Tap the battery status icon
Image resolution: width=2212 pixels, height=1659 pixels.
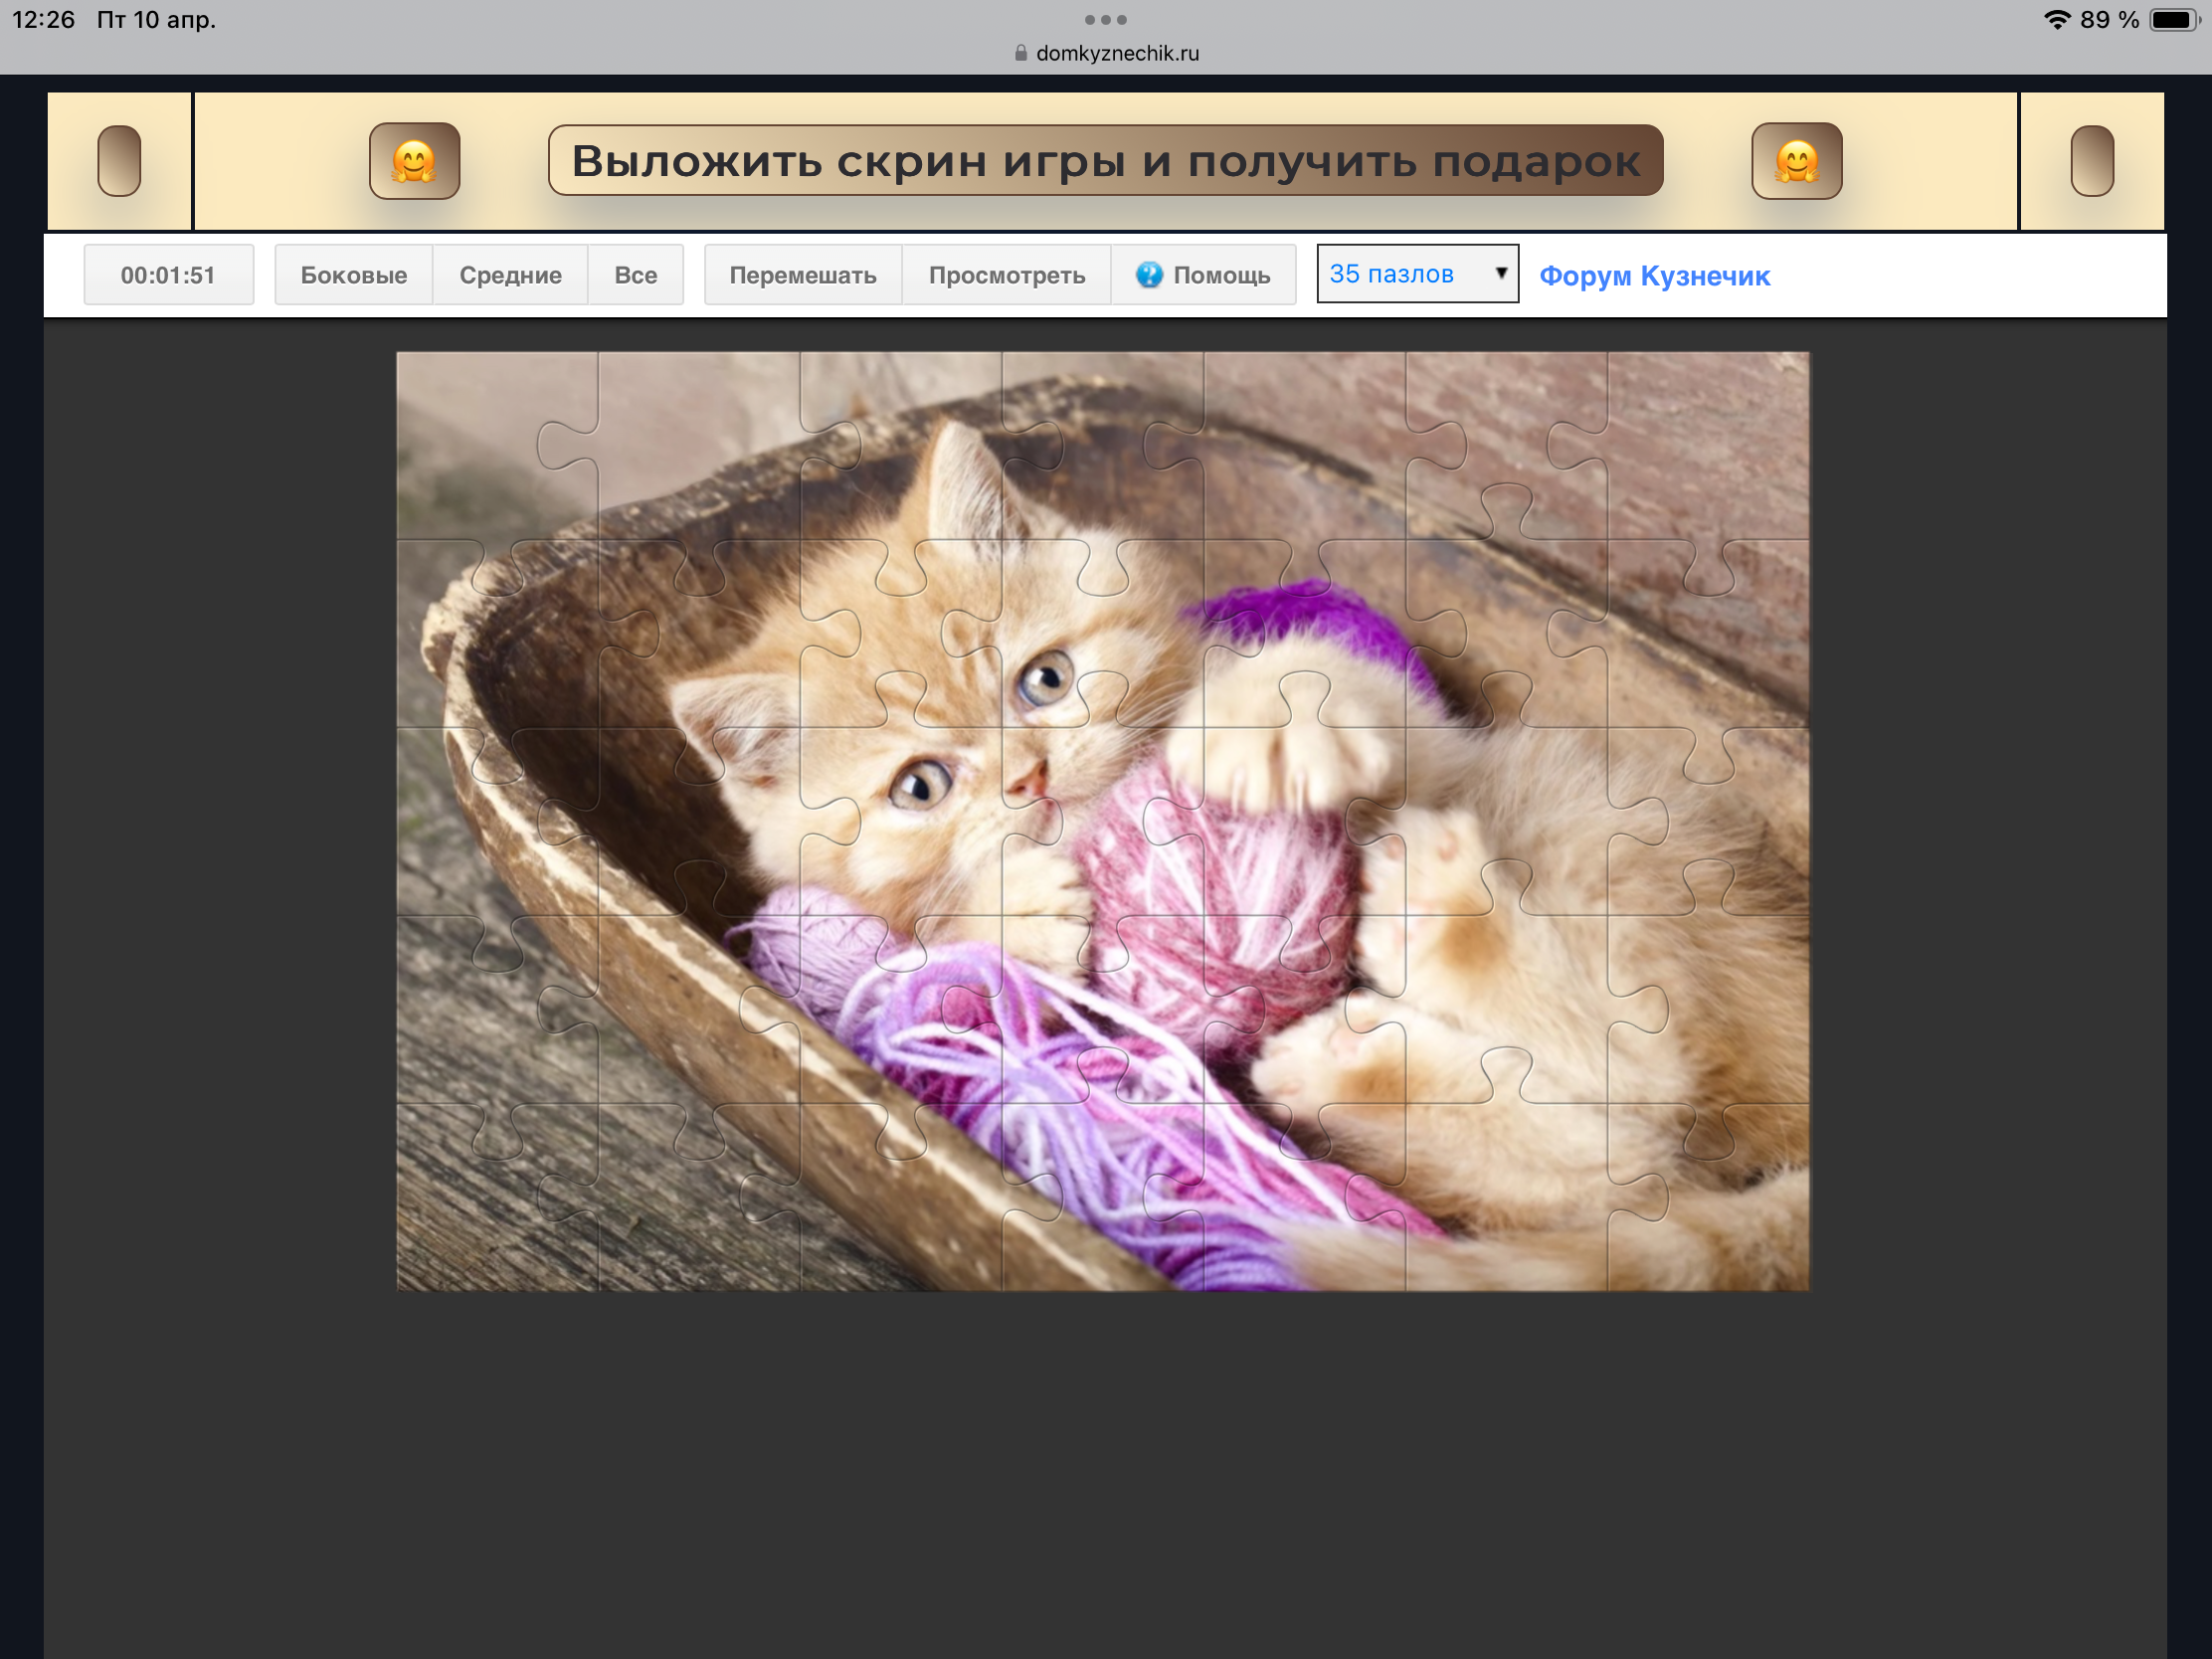pyautogui.click(x=2173, y=20)
